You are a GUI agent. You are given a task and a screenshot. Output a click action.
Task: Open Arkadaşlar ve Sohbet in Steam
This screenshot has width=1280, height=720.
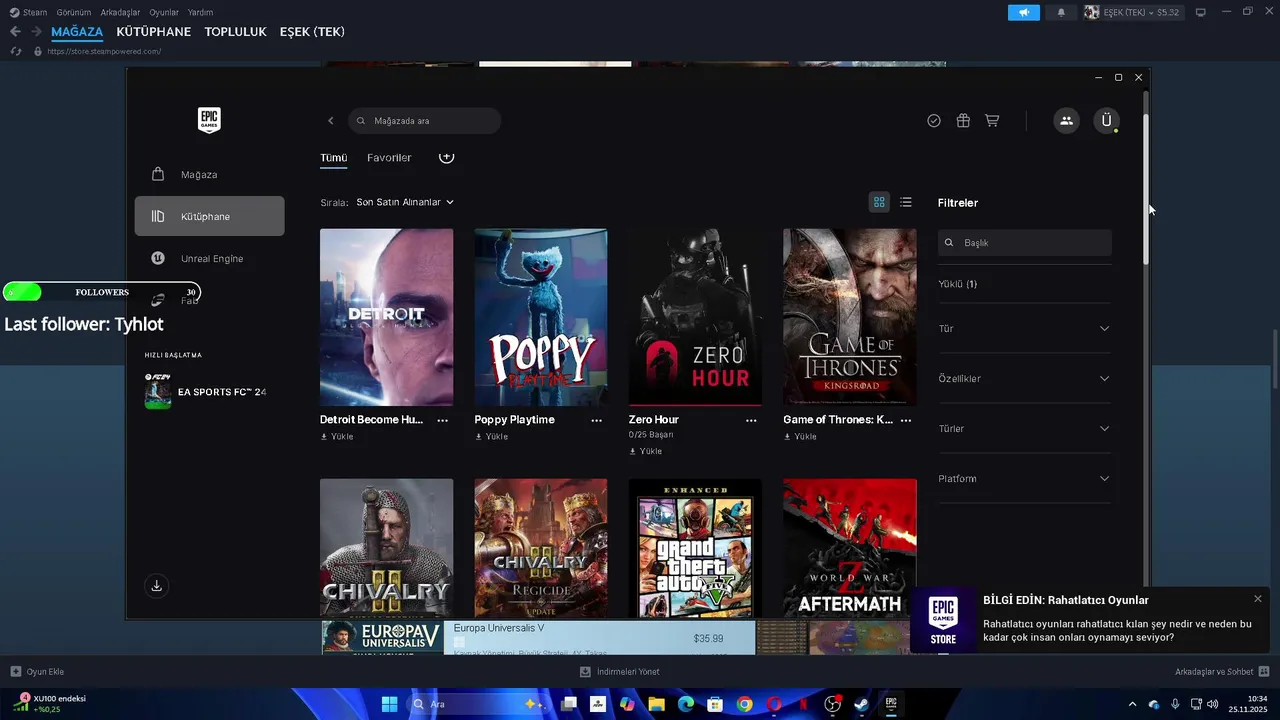pyautogui.click(x=1222, y=671)
